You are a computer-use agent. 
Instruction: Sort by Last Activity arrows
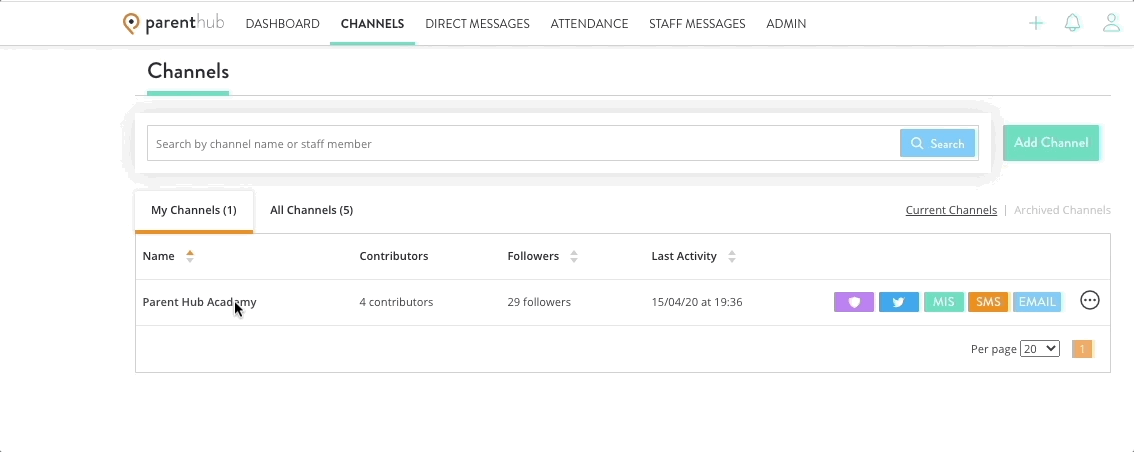tap(732, 256)
